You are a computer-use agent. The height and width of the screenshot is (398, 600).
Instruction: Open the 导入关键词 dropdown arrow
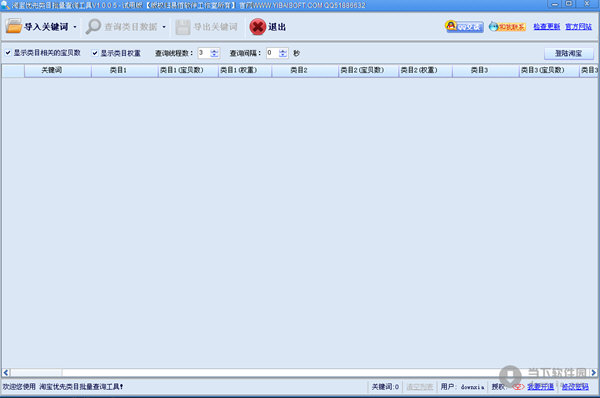tap(75, 27)
